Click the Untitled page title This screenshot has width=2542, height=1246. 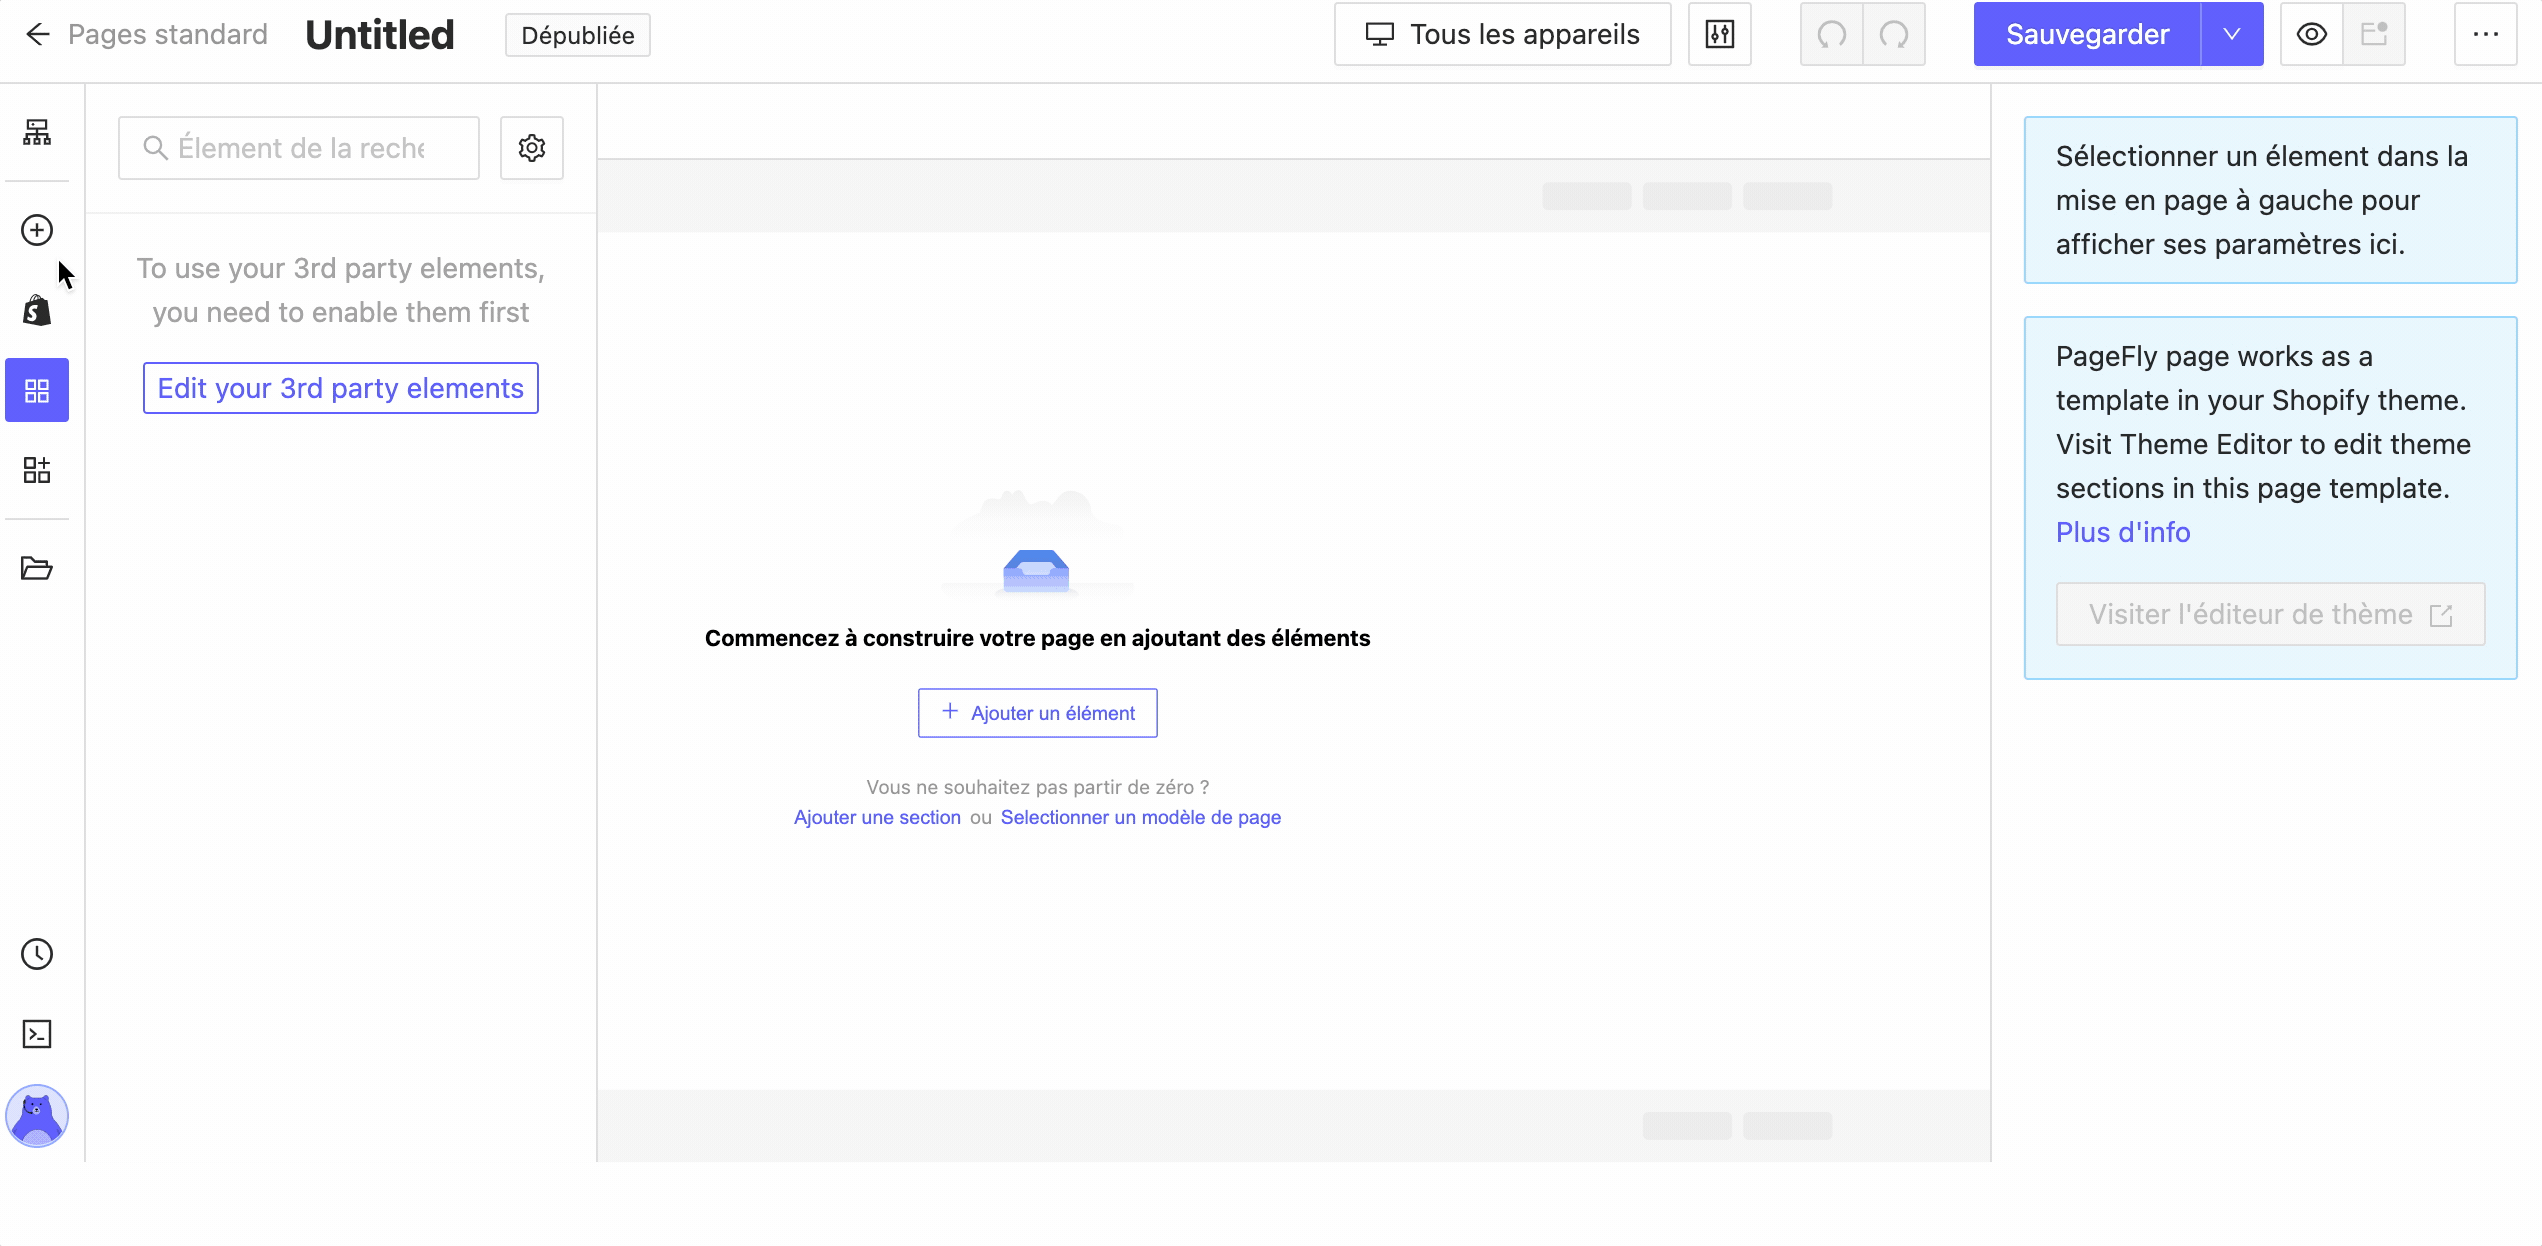pos(380,35)
